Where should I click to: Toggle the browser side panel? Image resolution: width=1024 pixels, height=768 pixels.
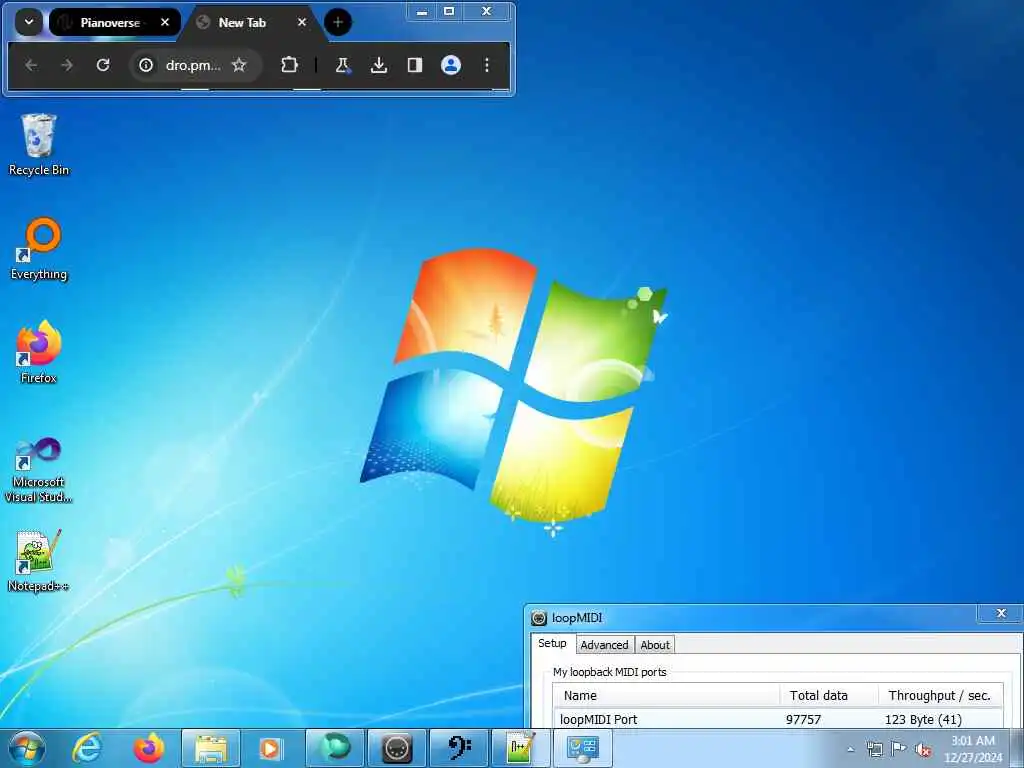[415, 65]
